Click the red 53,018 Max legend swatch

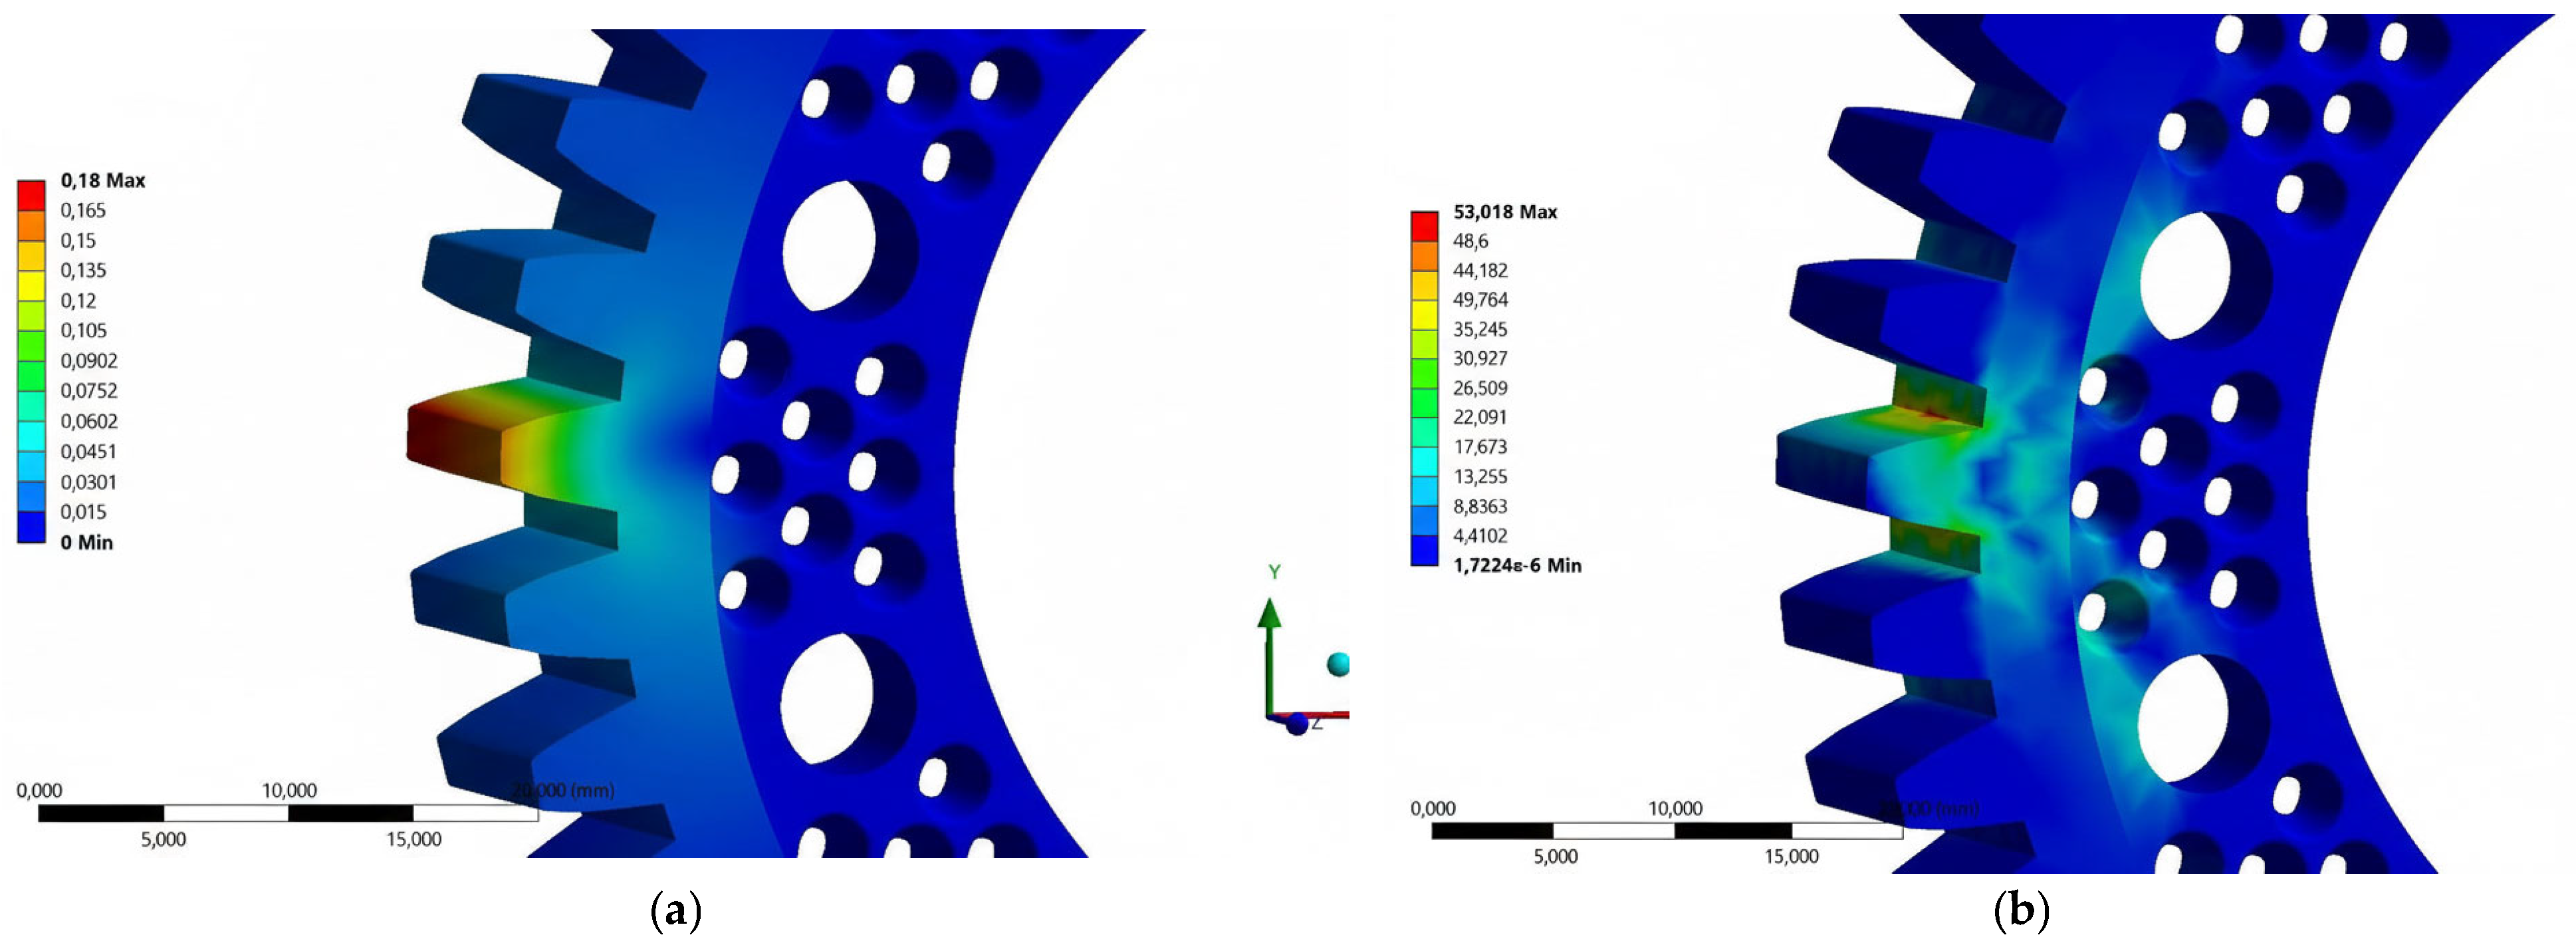pyautogui.click(x=1424, y=226)
